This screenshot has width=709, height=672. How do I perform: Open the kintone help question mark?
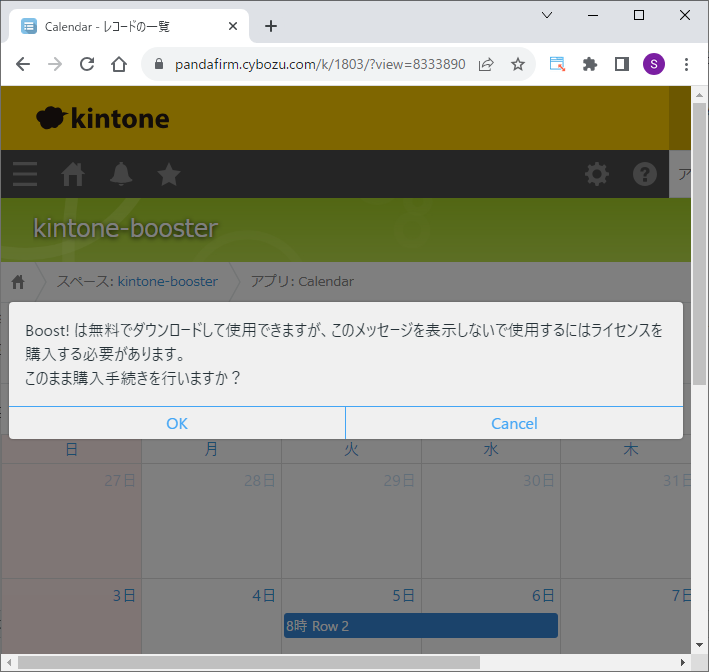pos(645,174)
